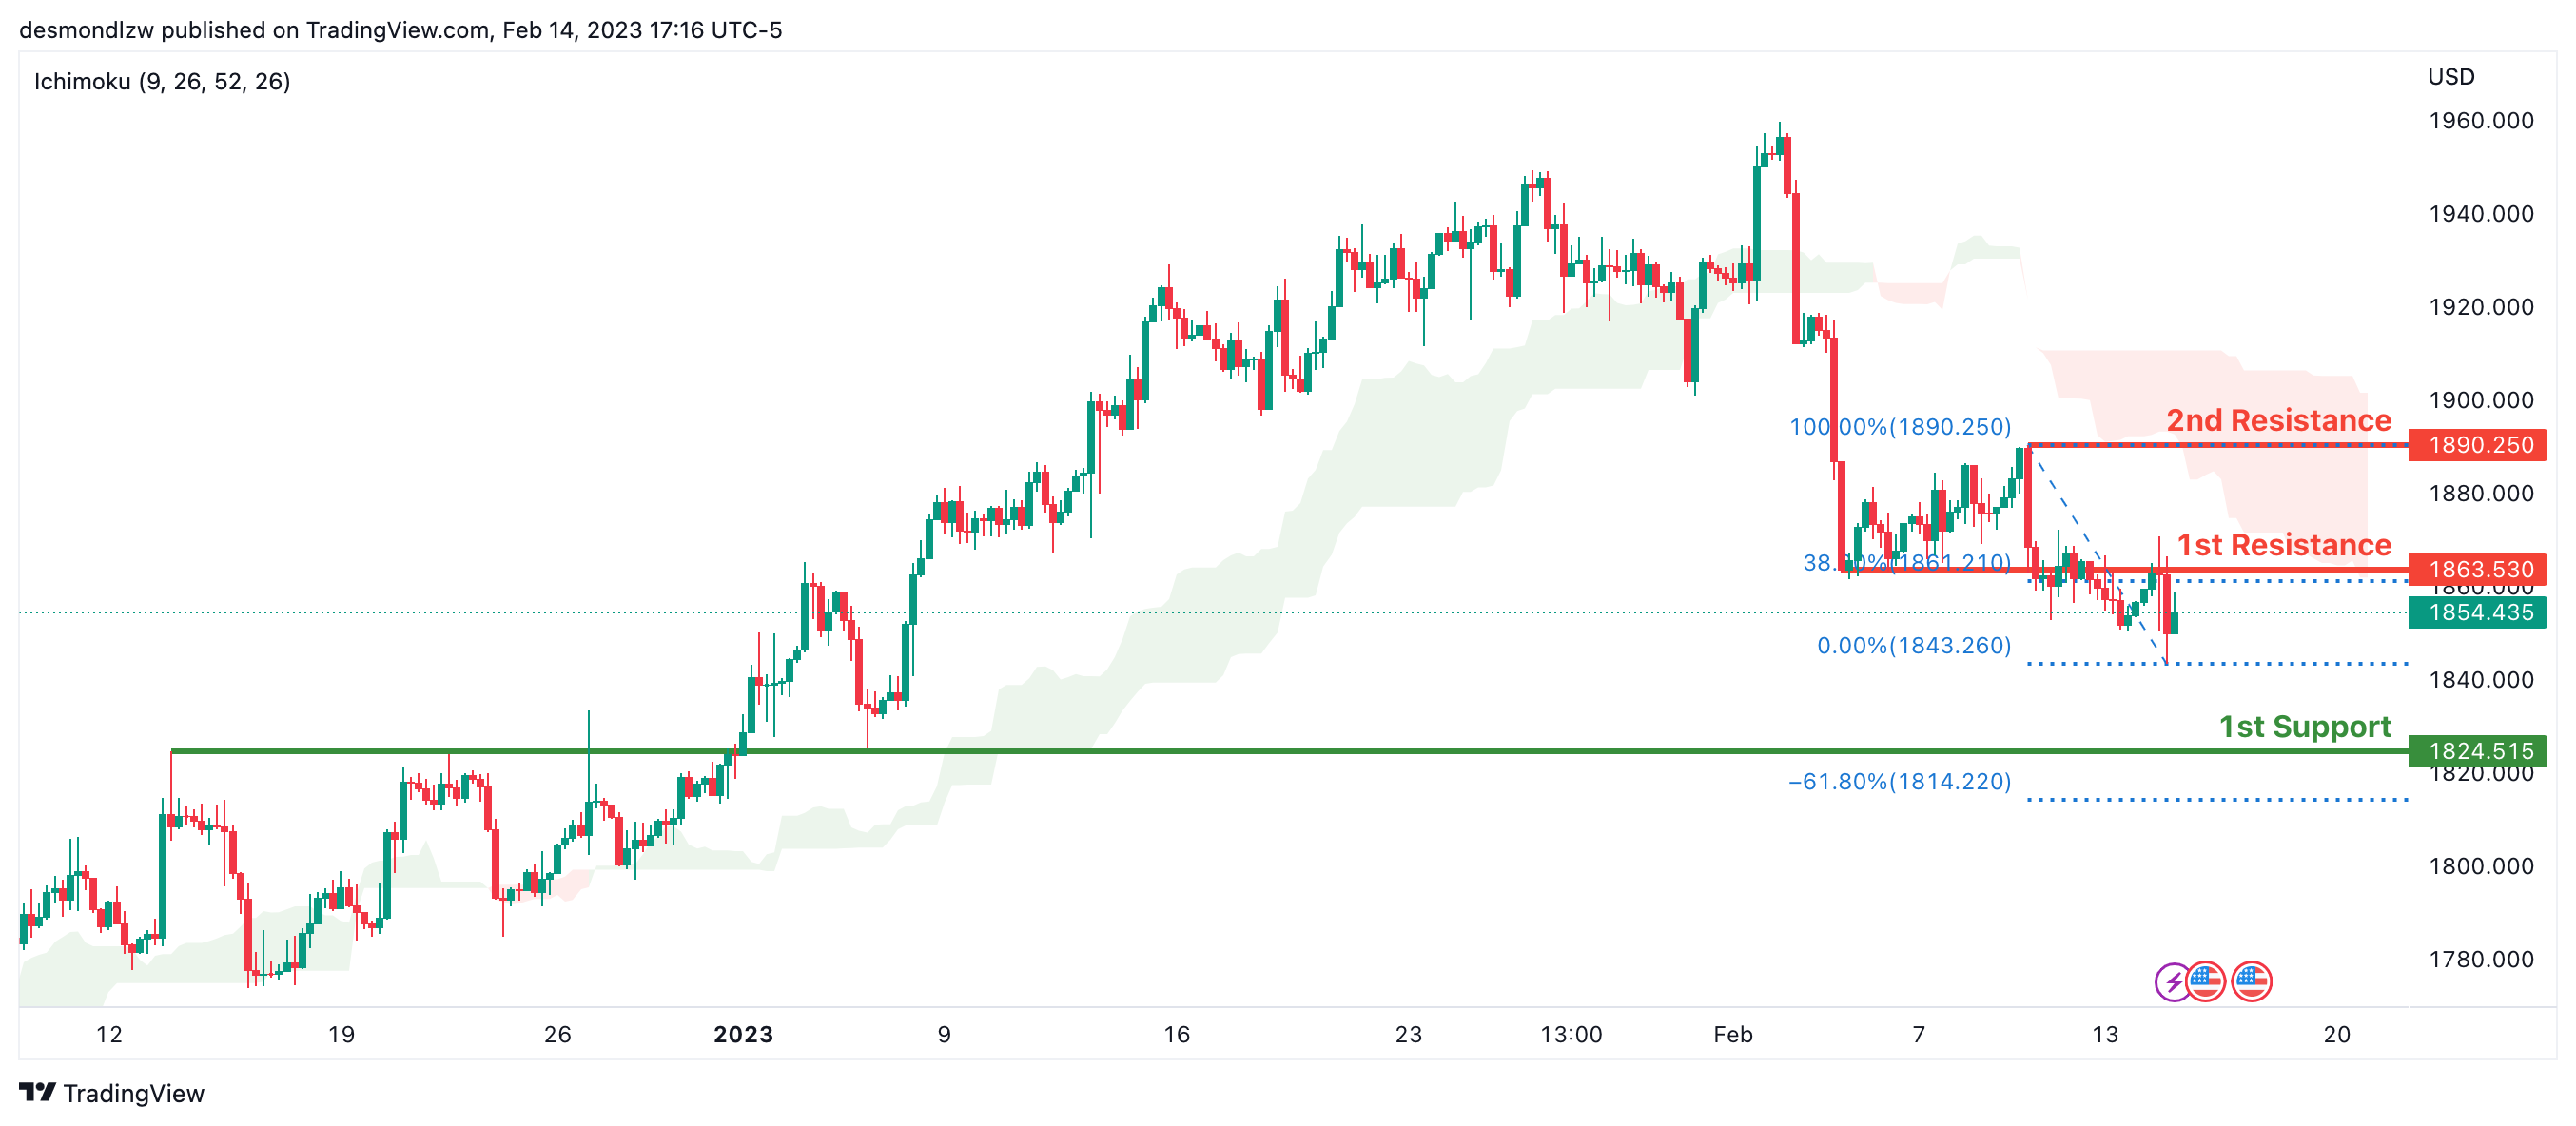
Task: Click the -61.80%(1814.220) Fibonacci extension label
Action: [x=1899, y=781]
